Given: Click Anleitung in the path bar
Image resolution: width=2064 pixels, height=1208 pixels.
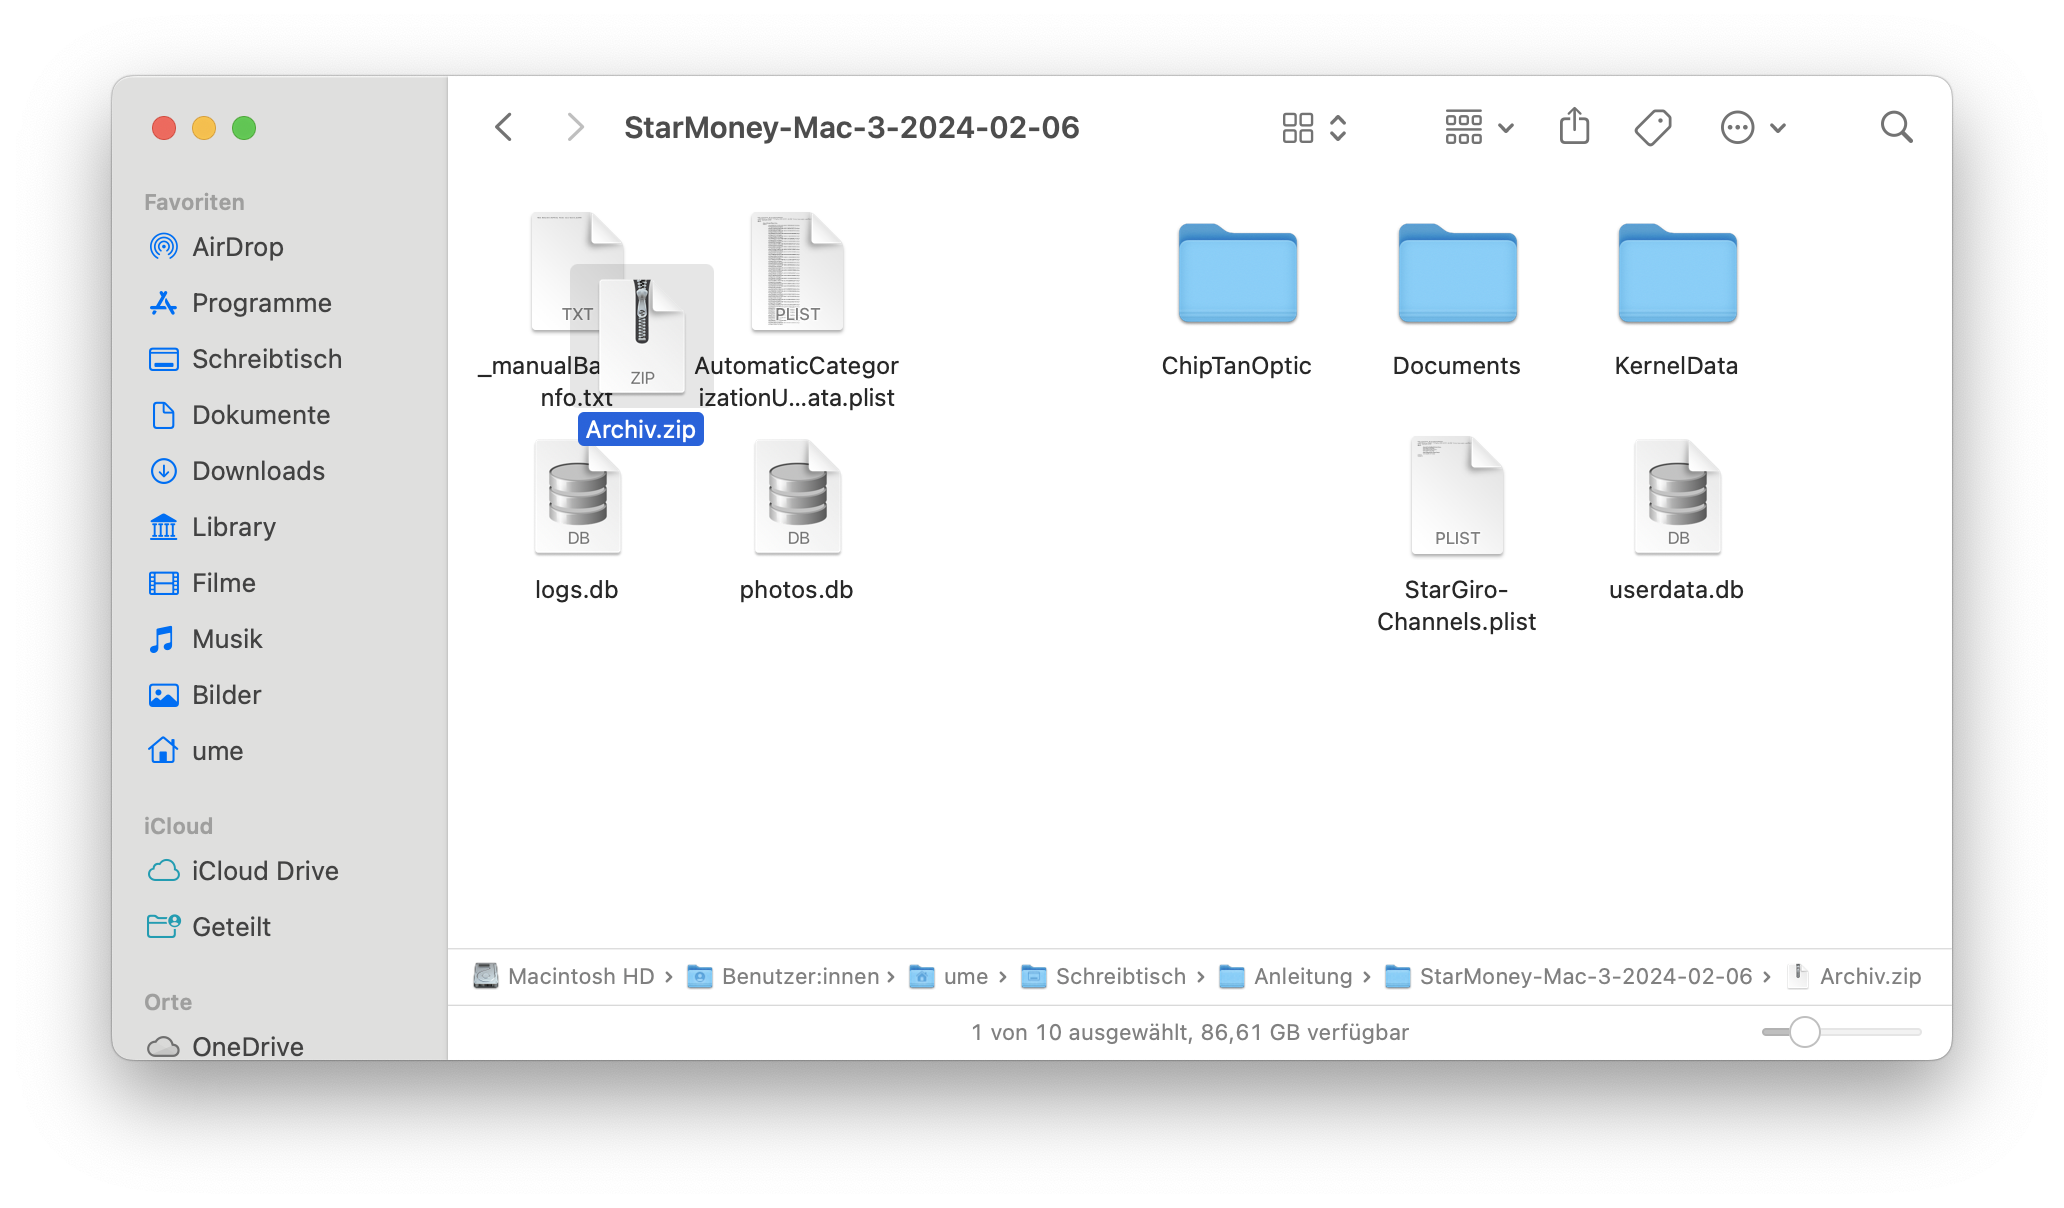Looking at the screenshot, I should pos(1302,976).
